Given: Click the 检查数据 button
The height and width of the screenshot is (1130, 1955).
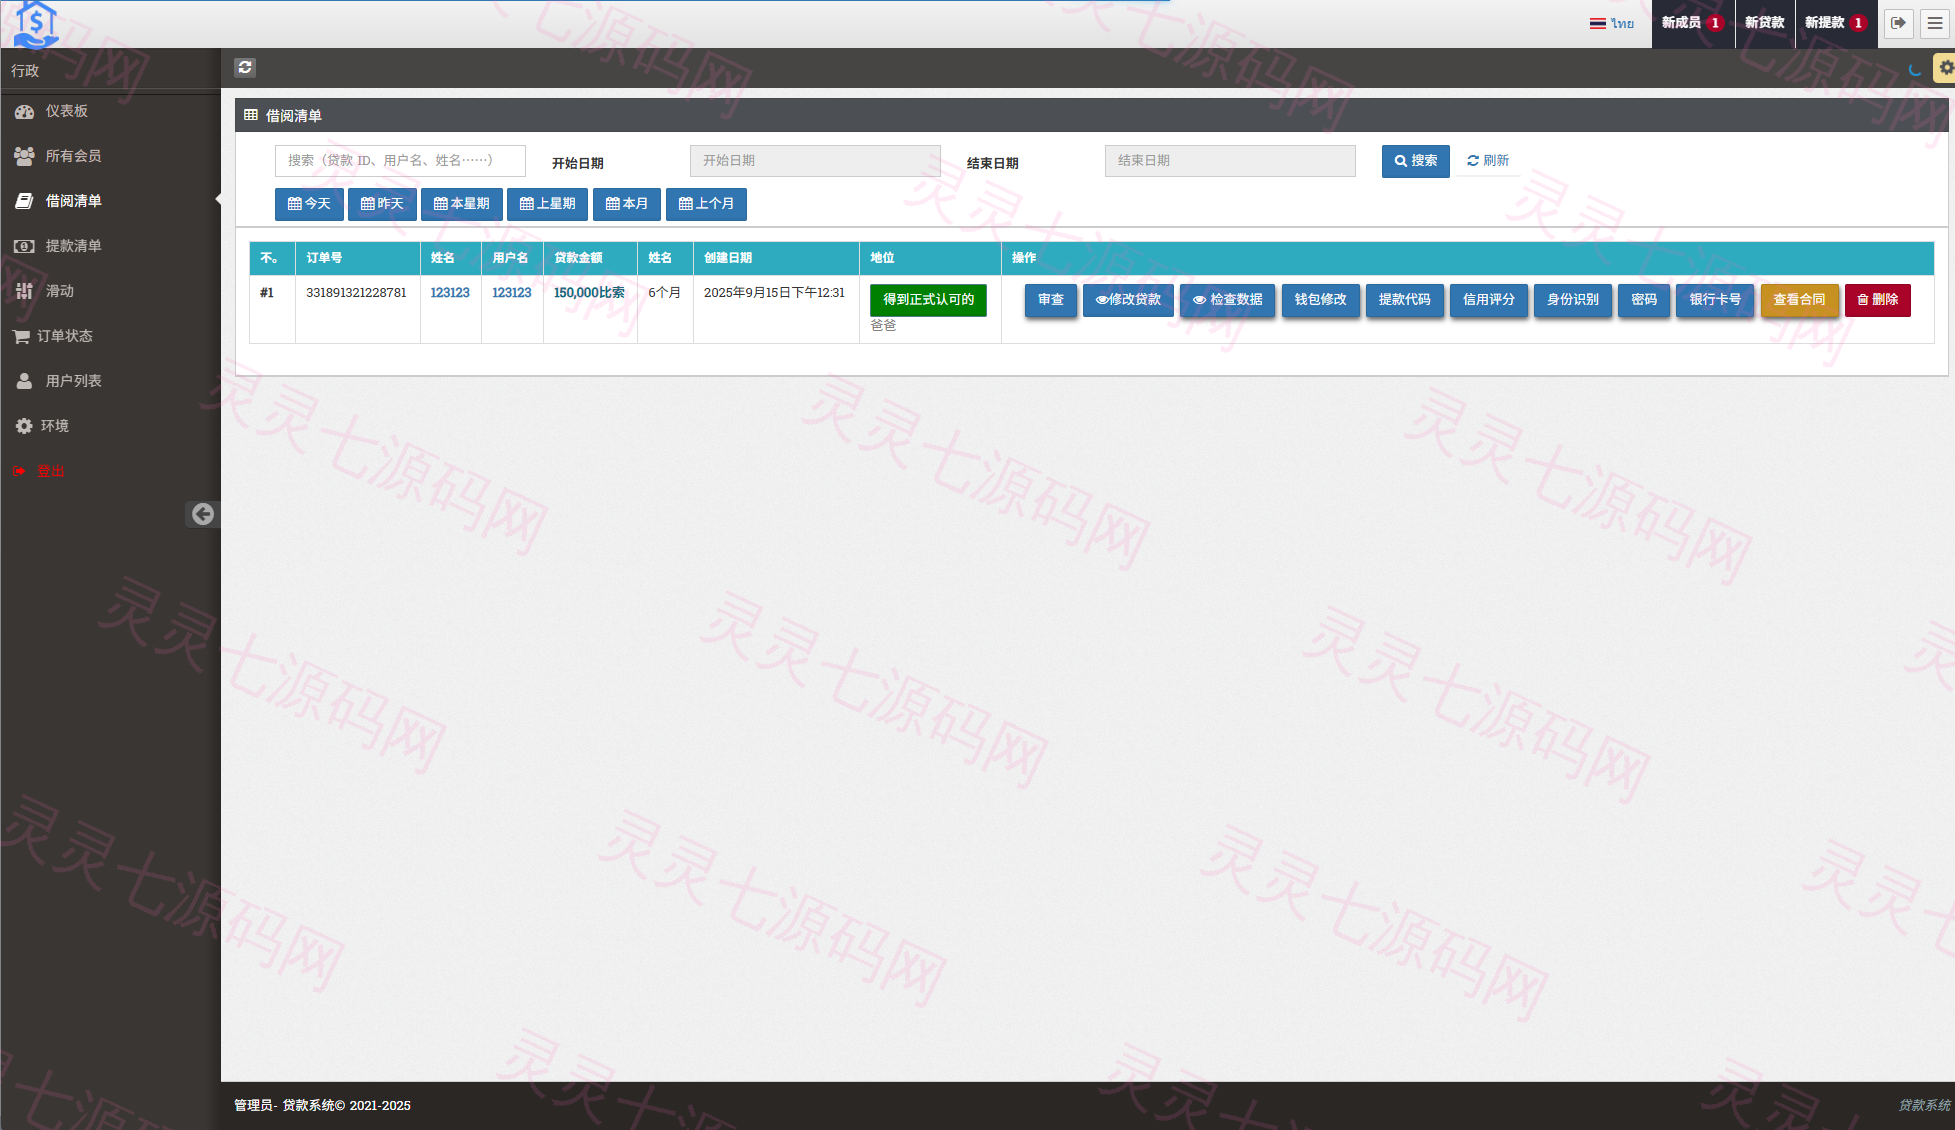Looking at the screenshot, I should tap(1227, 300).
